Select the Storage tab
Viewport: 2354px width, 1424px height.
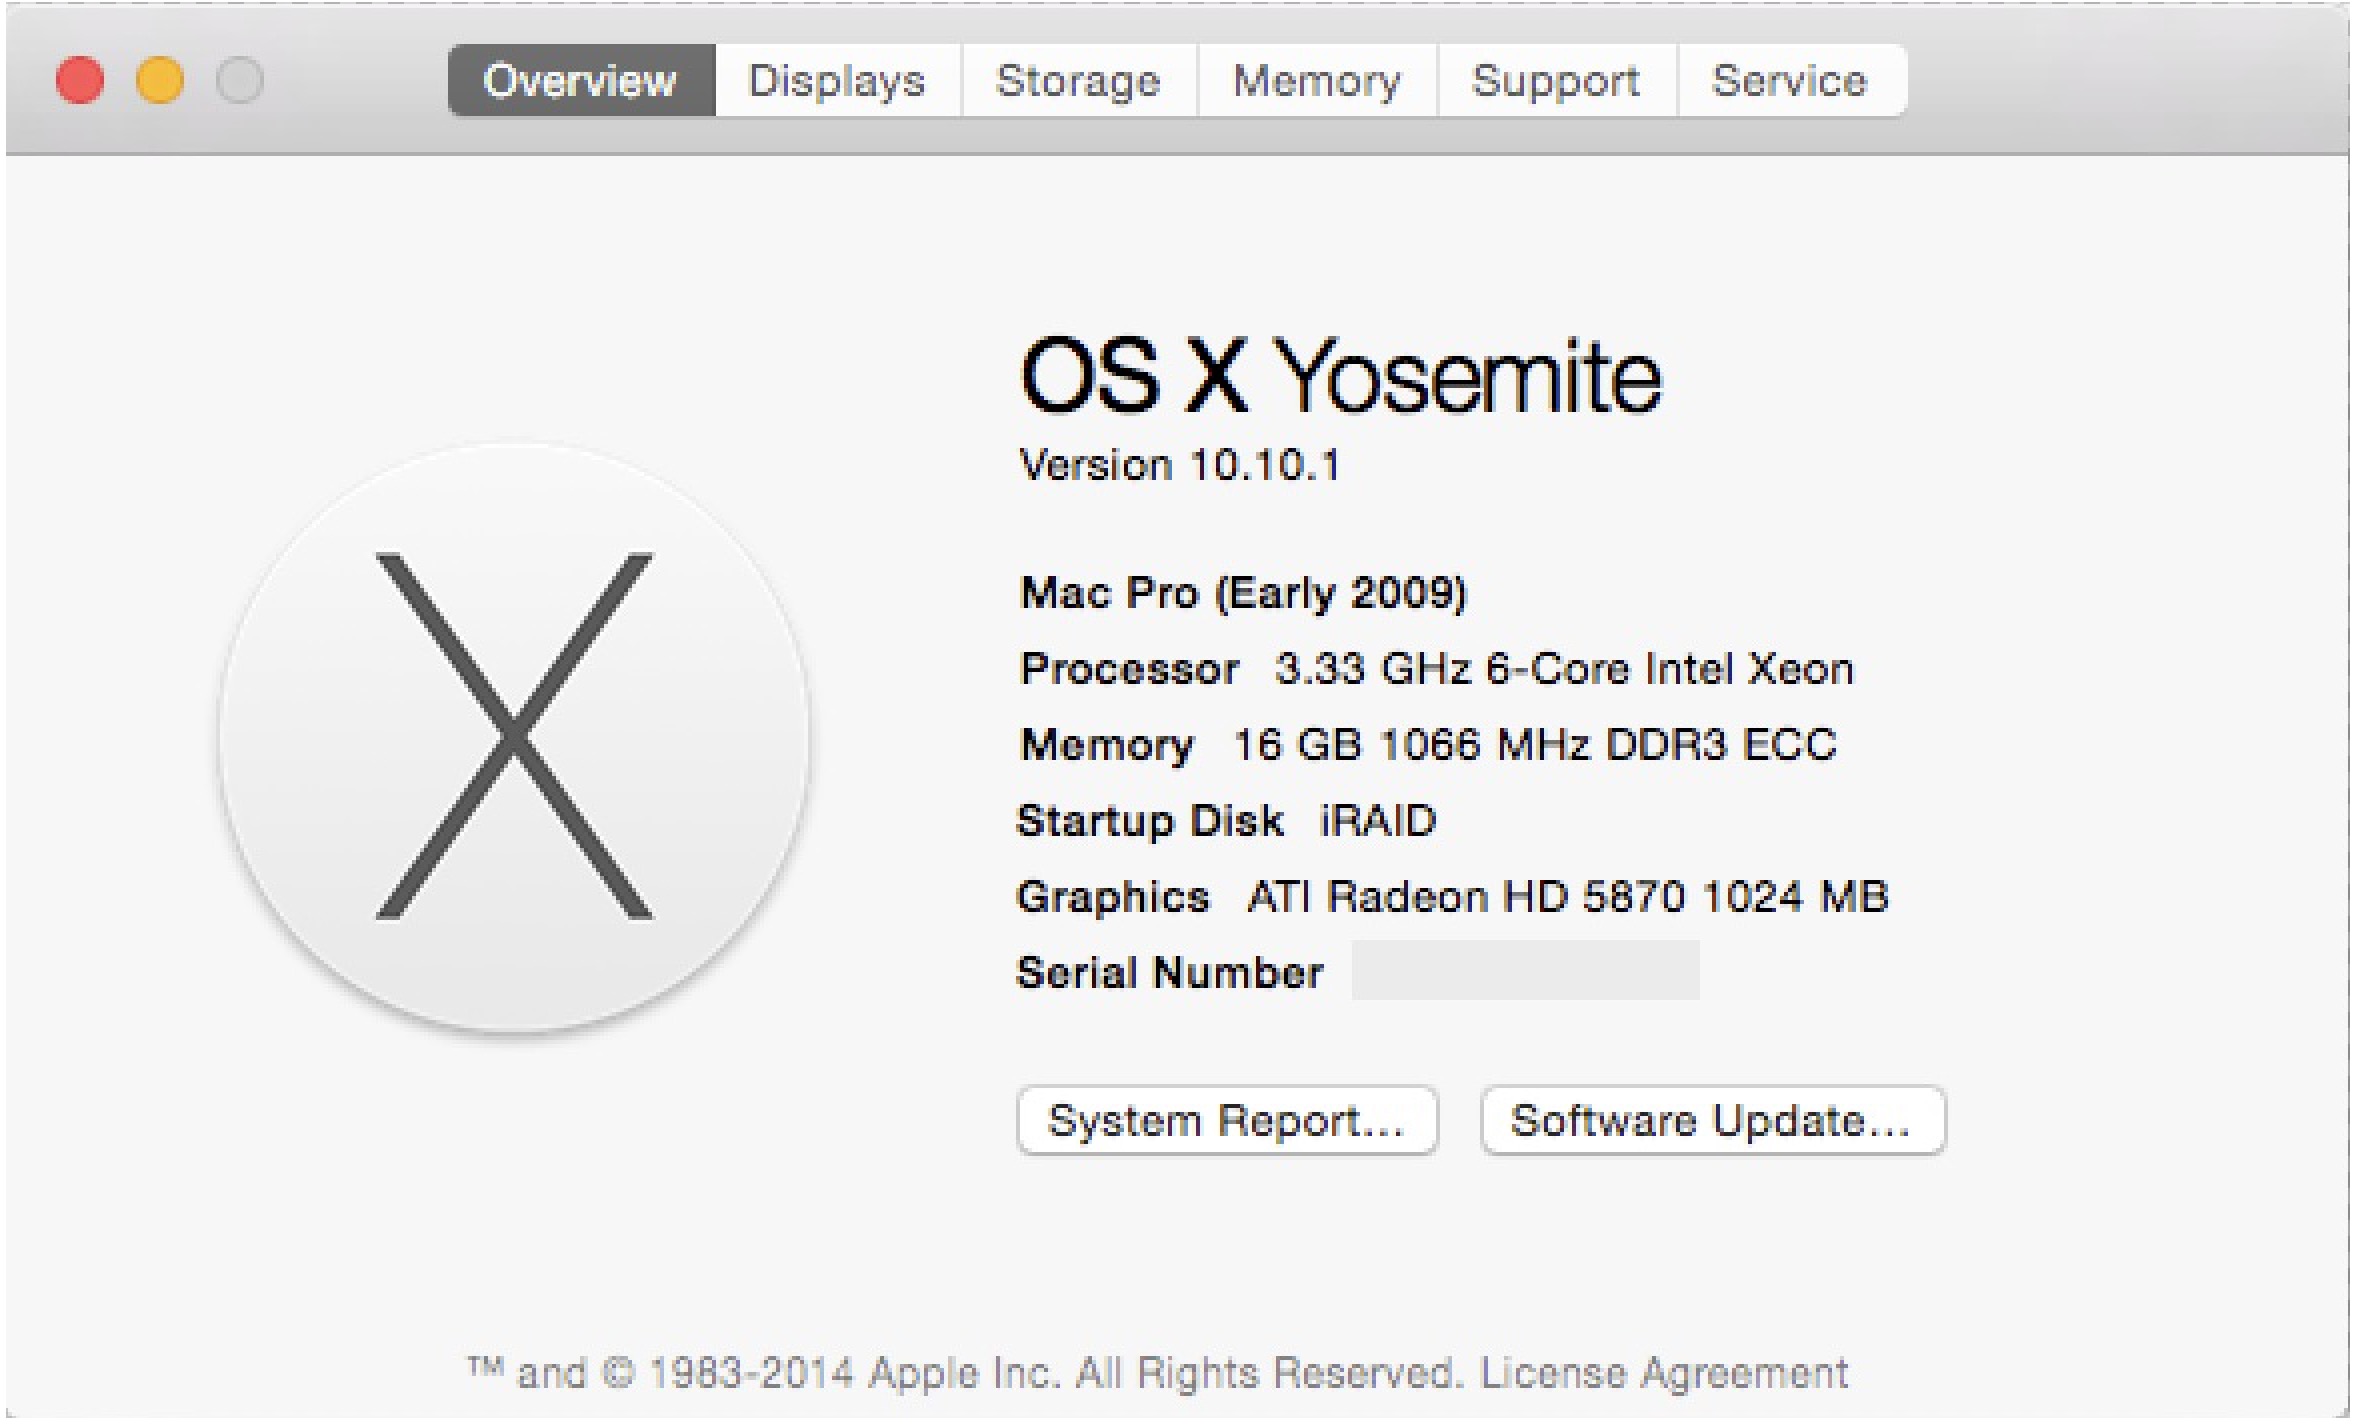click(1078, 80)
